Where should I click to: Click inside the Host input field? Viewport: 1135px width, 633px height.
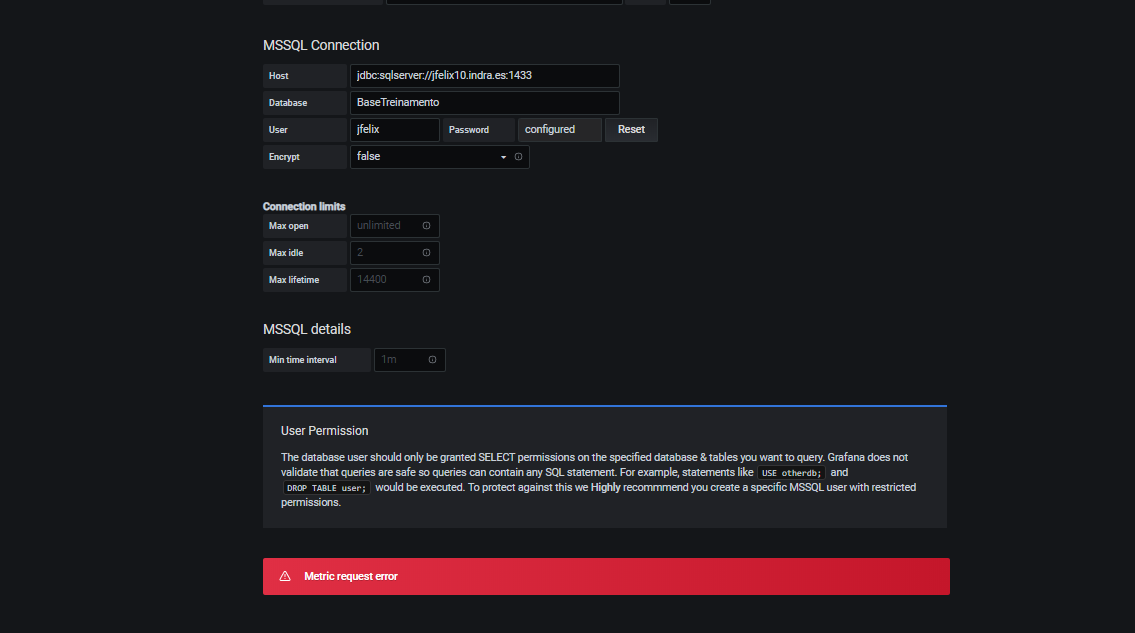click(x=484, y=75)
